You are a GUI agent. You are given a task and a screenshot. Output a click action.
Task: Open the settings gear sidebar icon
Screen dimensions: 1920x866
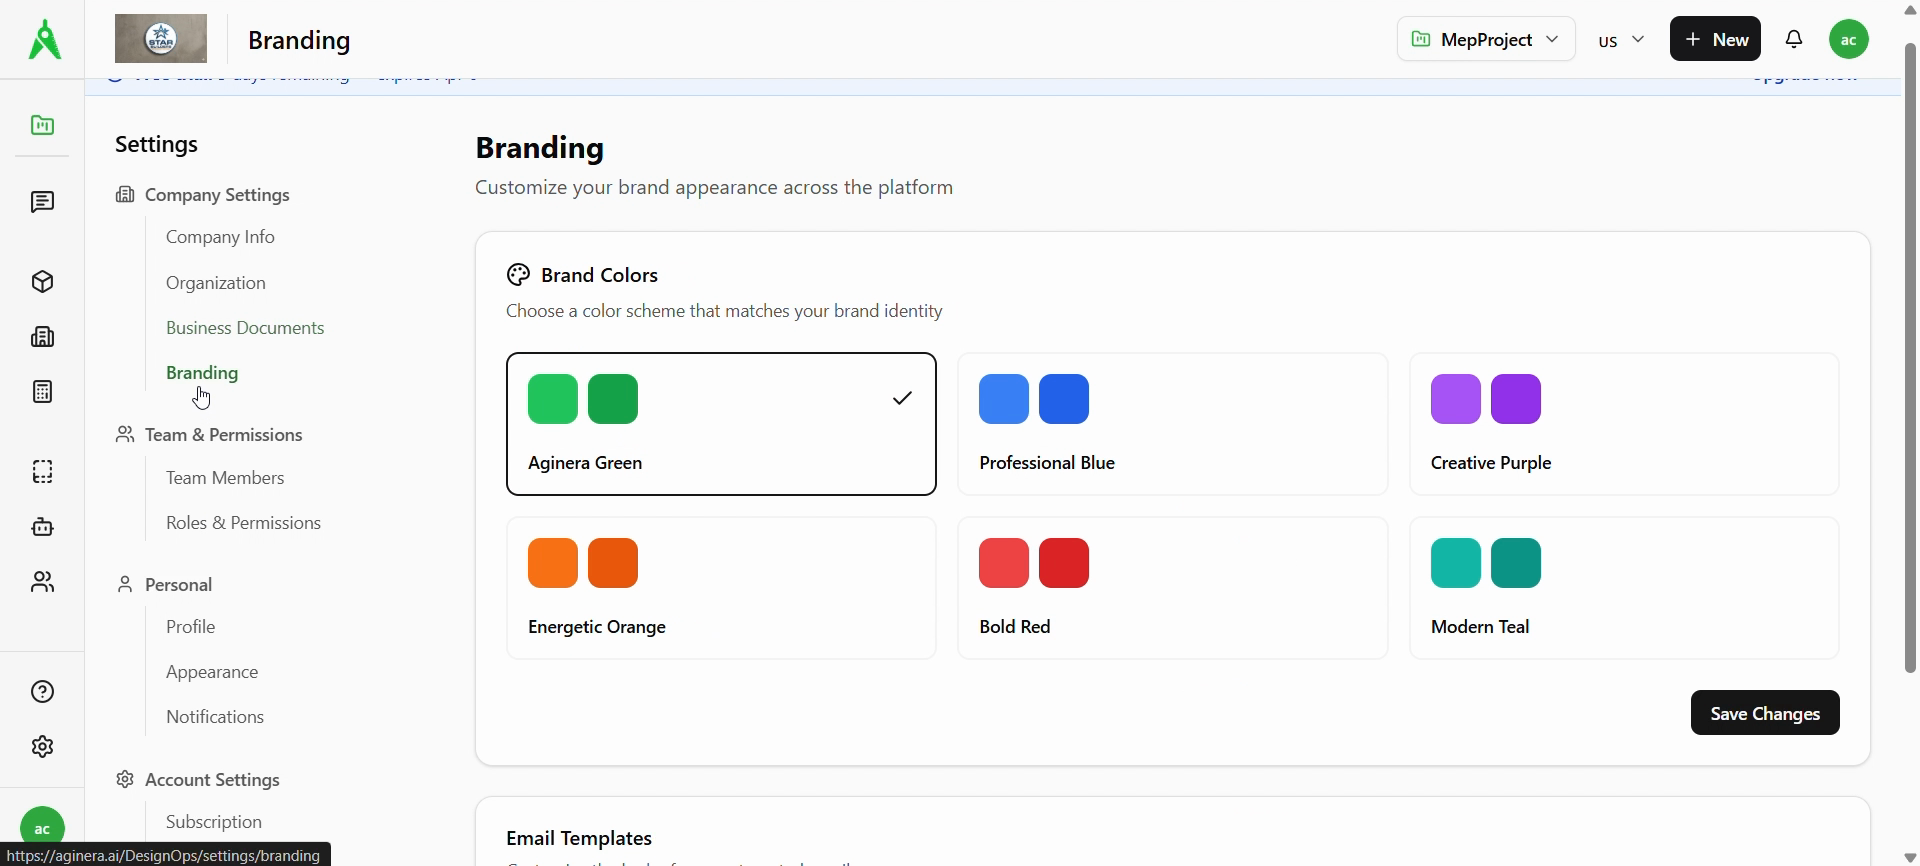(x=42, y=747)
